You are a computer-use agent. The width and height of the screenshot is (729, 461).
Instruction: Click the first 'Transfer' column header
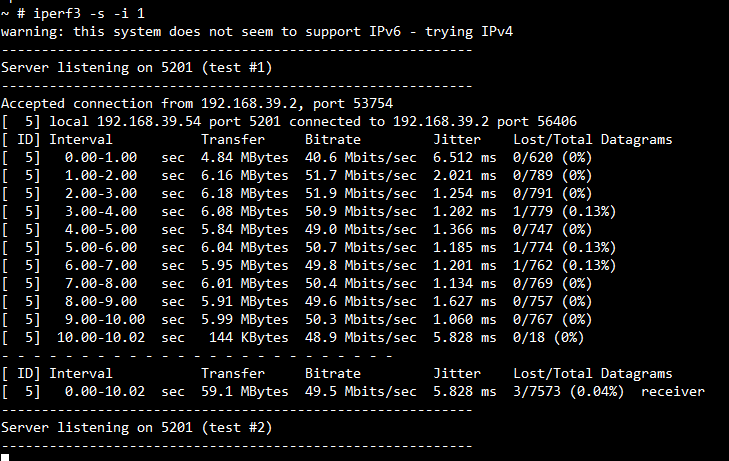coord(234,139)
